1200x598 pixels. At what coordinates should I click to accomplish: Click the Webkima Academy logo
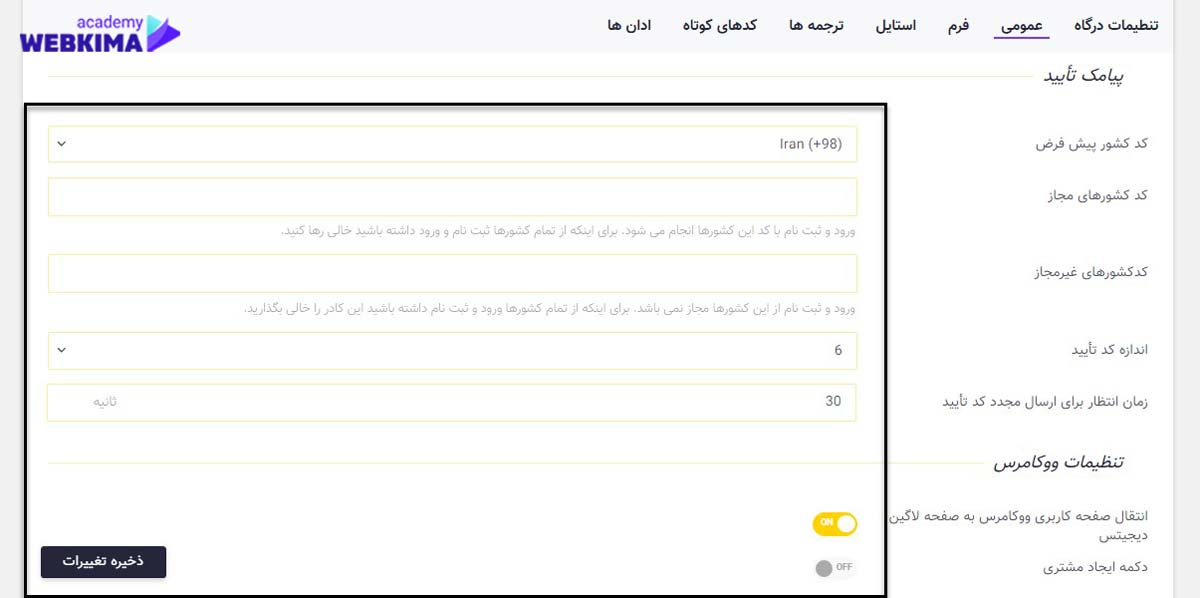tap(100, 33)
